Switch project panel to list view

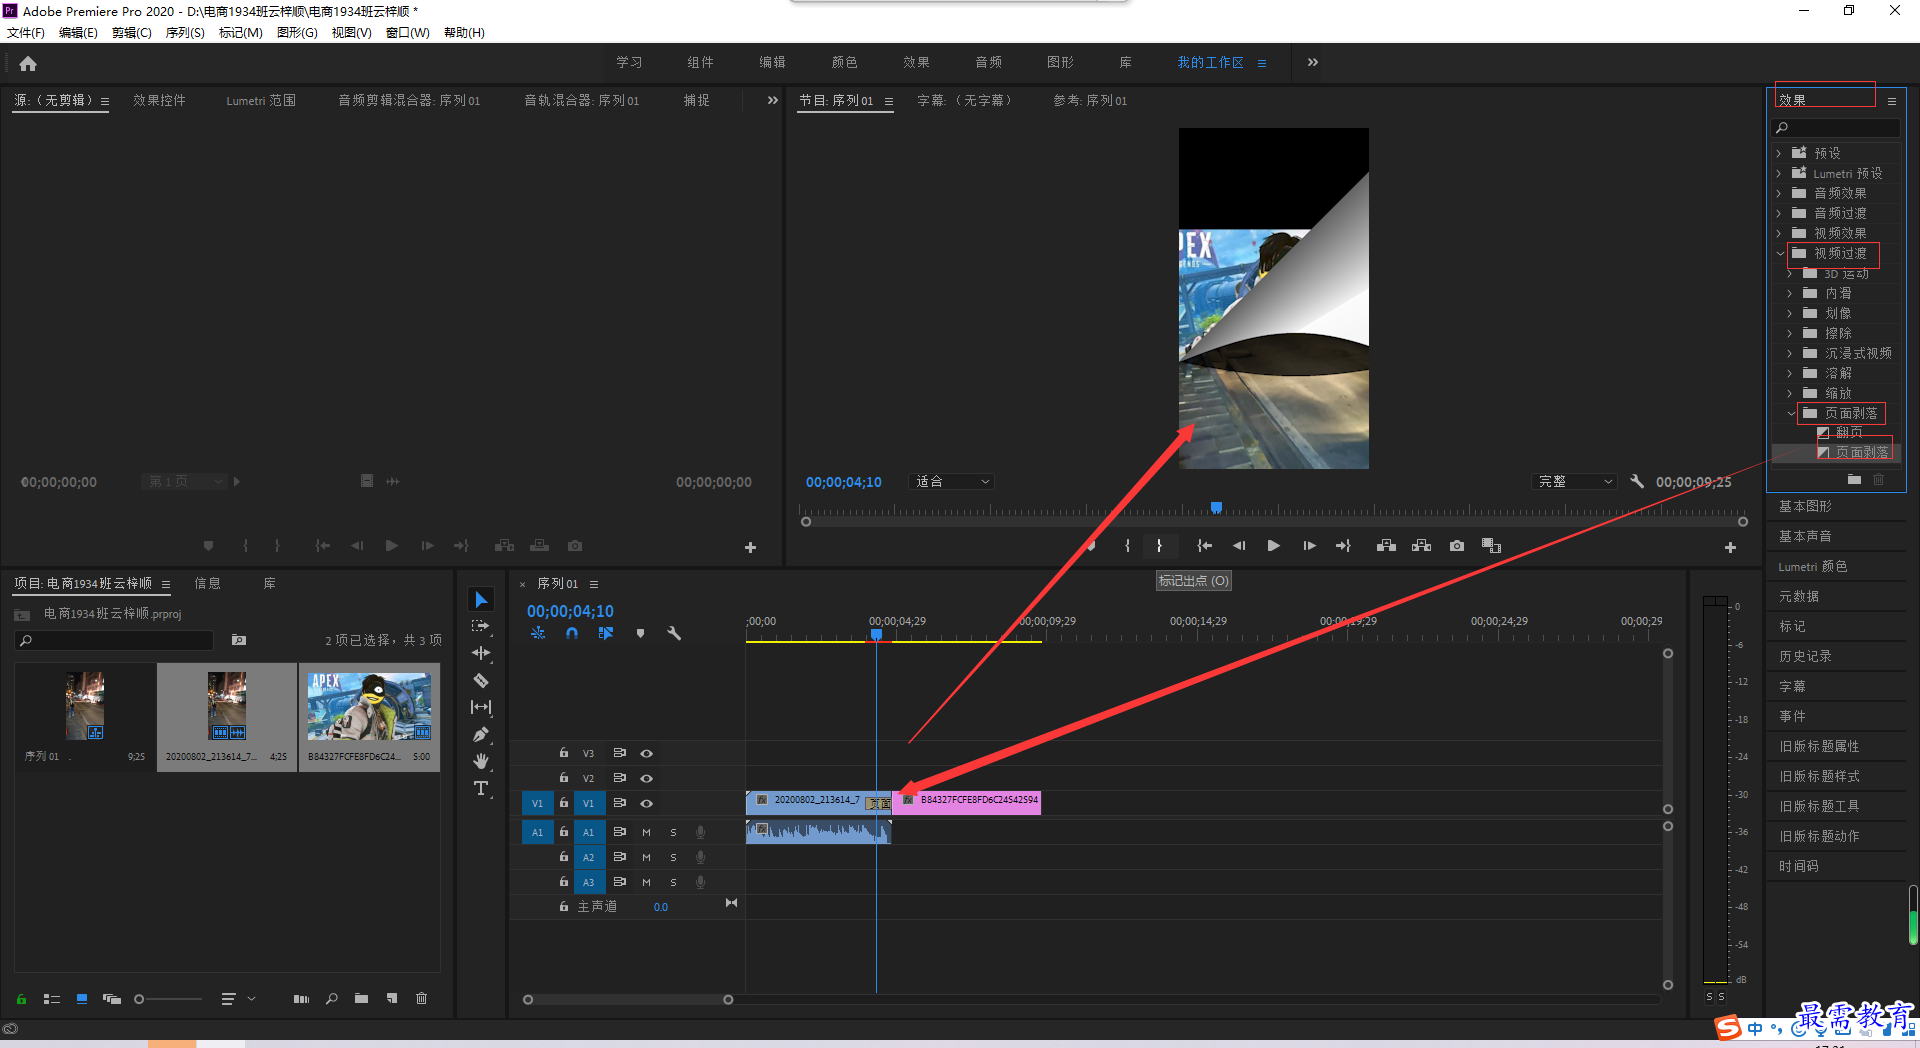pyautogui.click(x=52, y=999)
